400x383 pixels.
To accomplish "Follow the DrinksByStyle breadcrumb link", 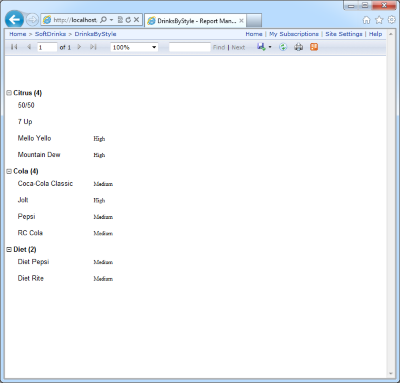I will (x=95, y=34).
